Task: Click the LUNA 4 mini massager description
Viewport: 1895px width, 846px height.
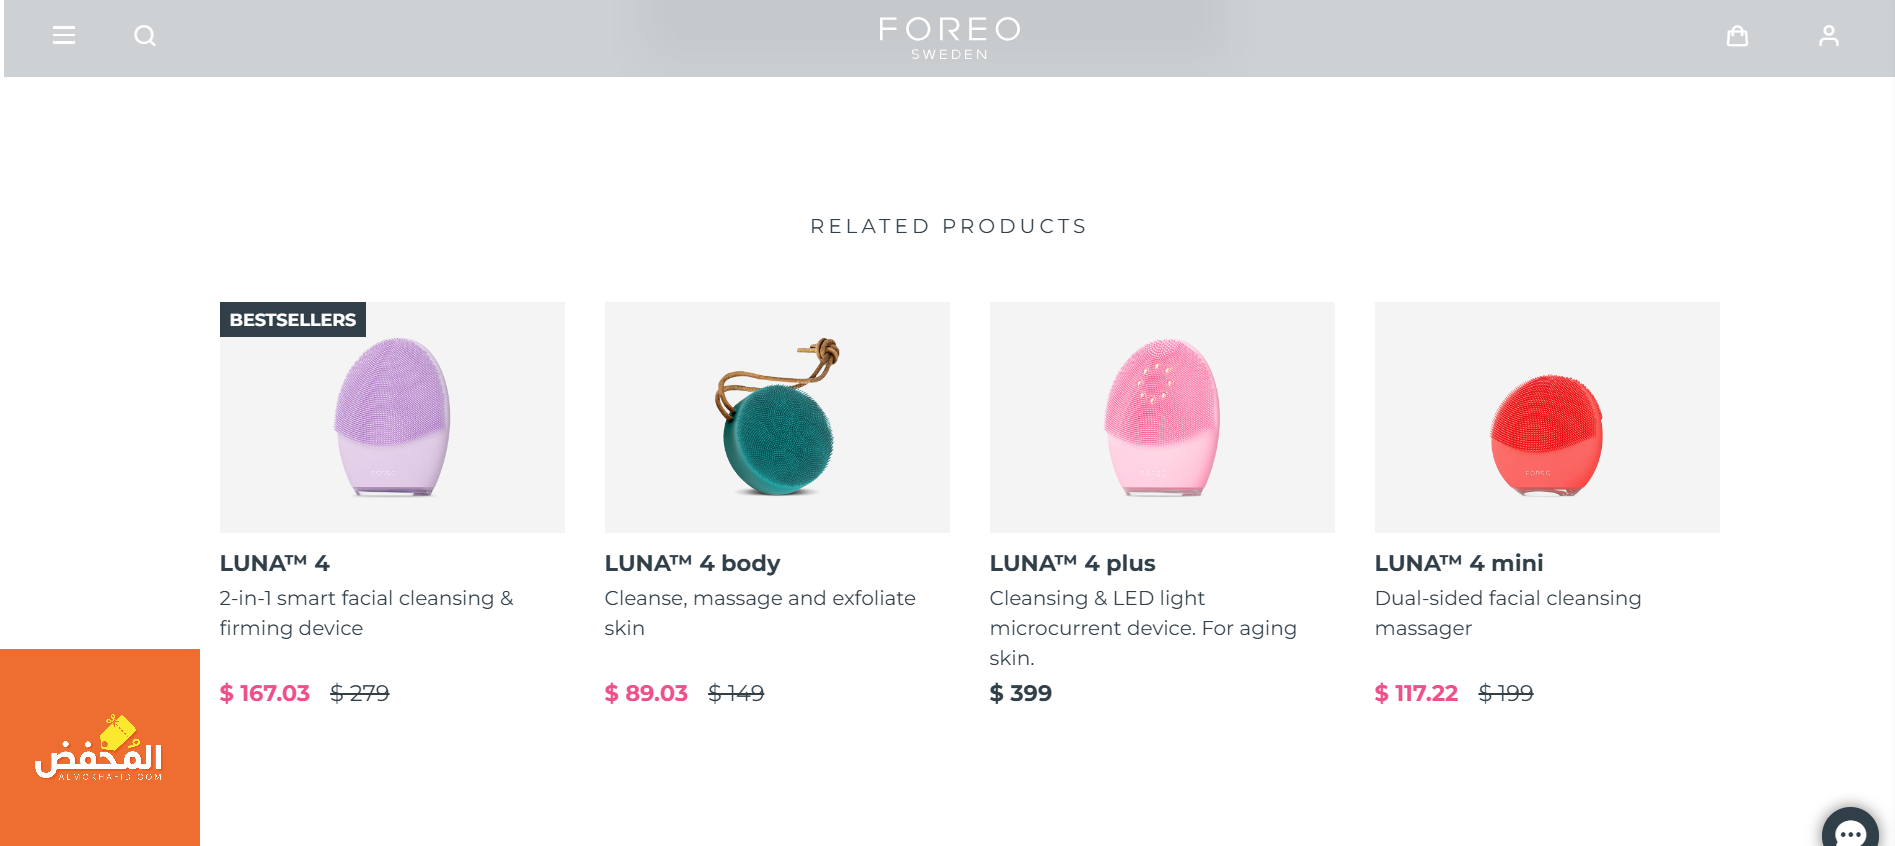Action: pos(1507,613)
